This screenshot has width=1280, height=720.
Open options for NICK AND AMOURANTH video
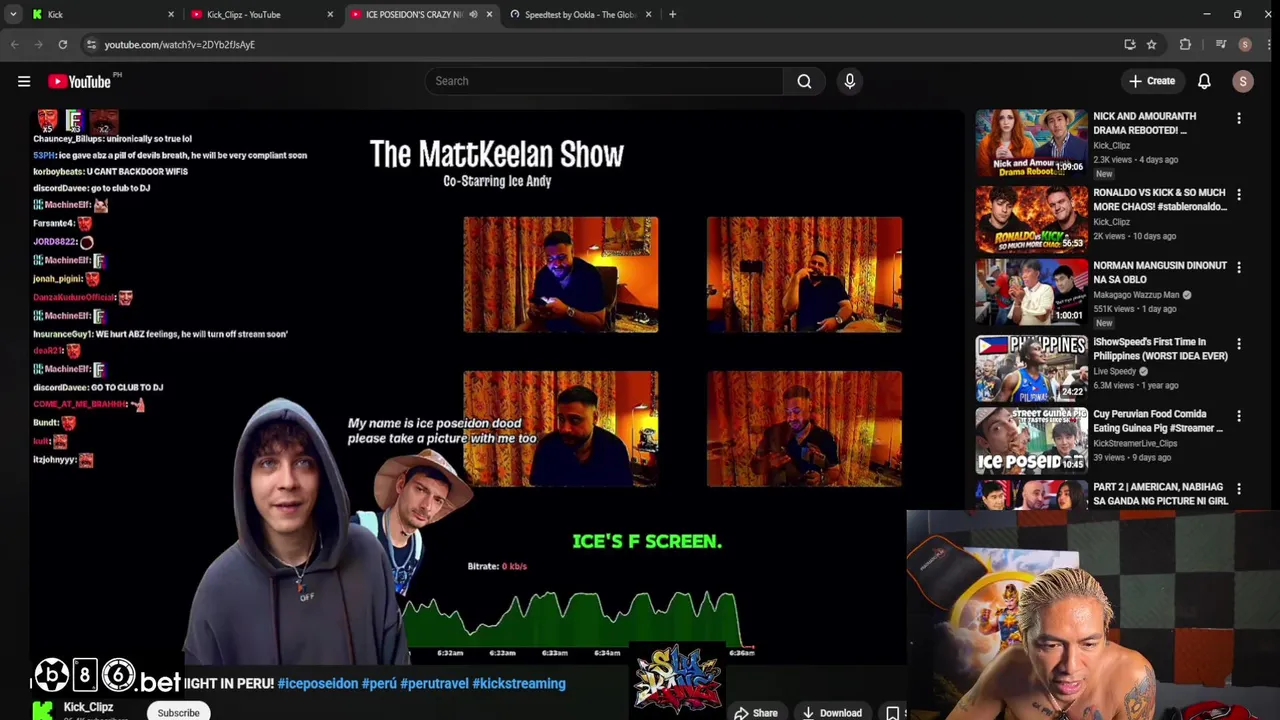coord(1238,119)
